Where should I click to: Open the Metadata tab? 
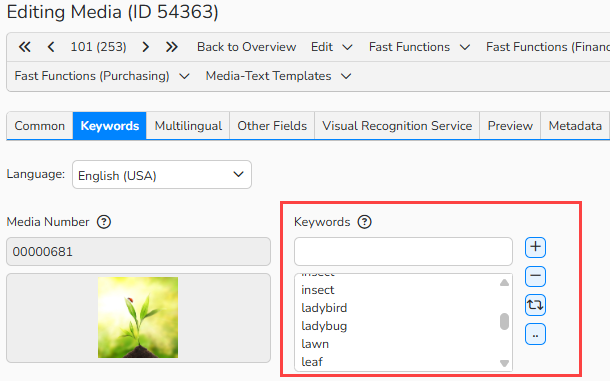point(575,126)
